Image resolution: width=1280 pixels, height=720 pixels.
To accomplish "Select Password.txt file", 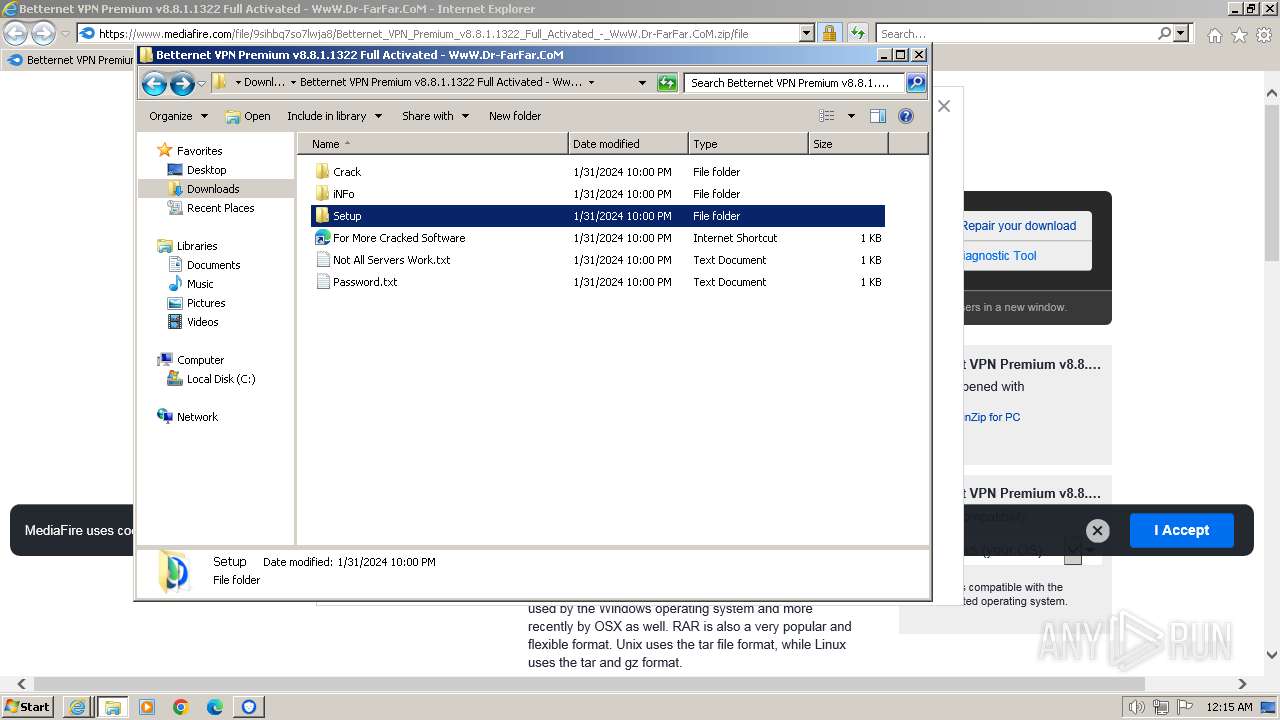I will (365, 282).
